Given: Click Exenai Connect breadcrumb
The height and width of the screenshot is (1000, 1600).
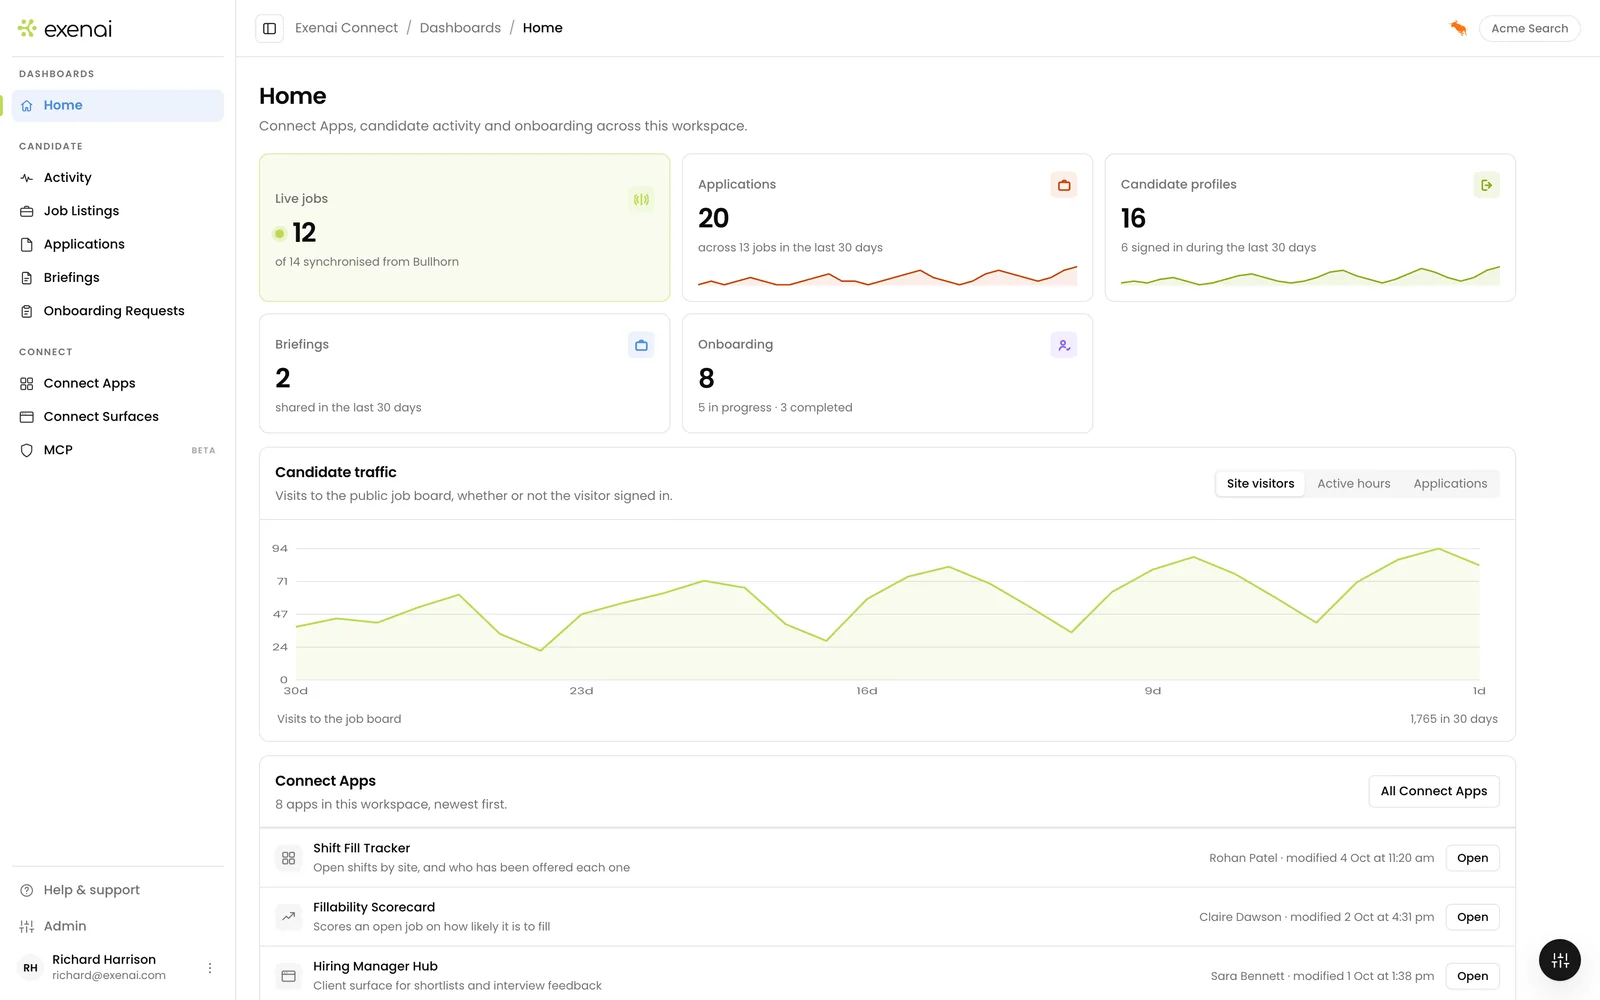Looking at the screenshot, I should point(346,28).
